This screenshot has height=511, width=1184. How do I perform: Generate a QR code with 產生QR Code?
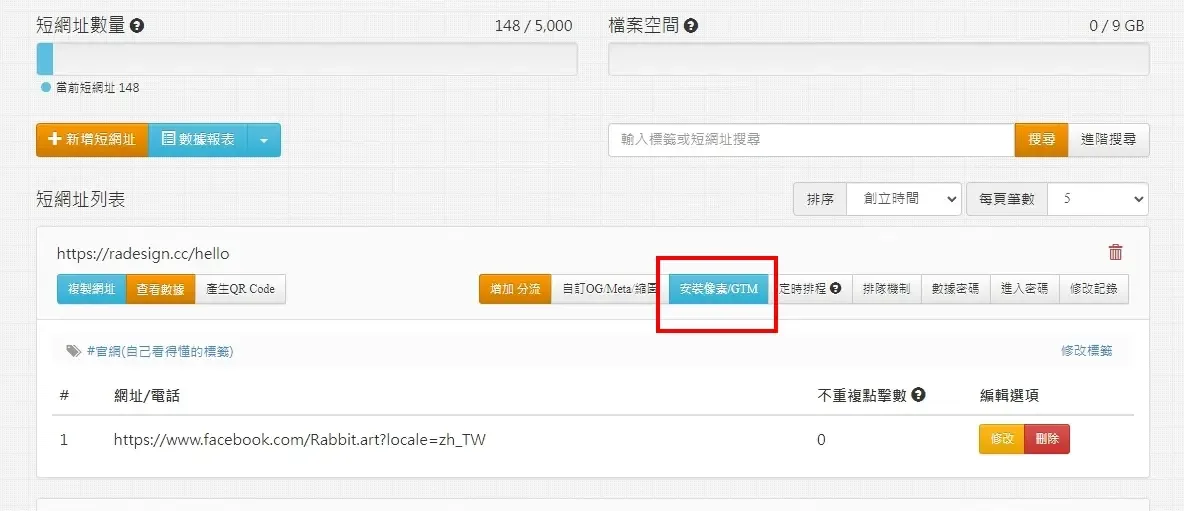pos(240,288)
